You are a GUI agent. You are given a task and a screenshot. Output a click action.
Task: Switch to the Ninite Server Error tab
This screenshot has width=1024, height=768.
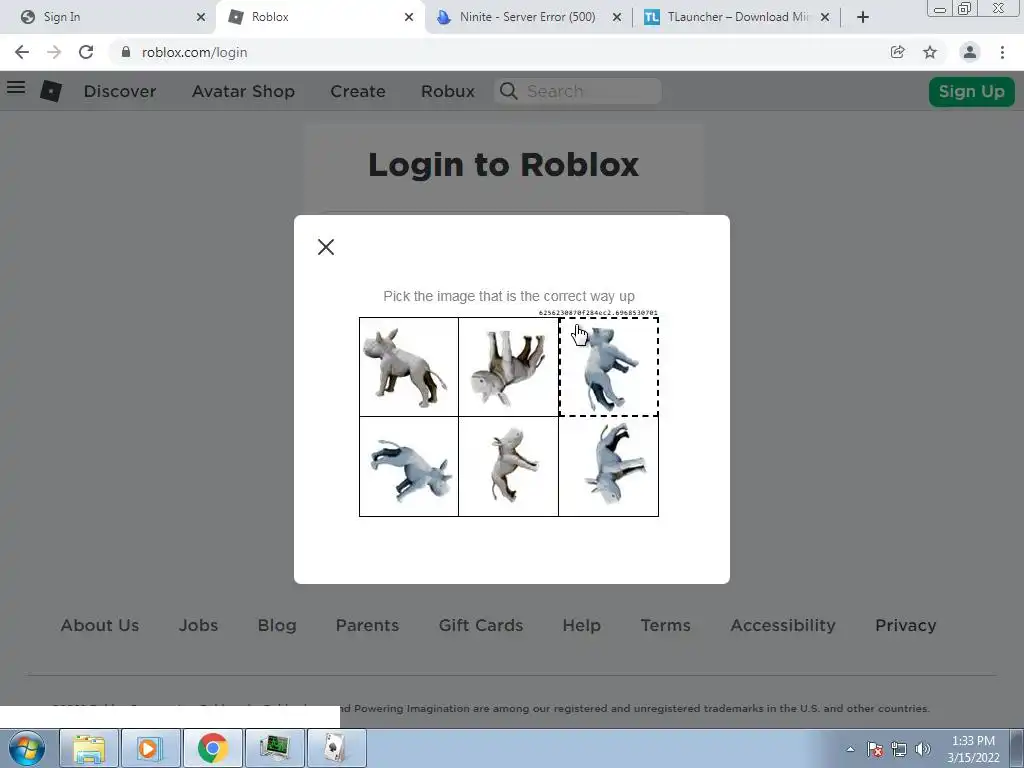click(526, 17)
